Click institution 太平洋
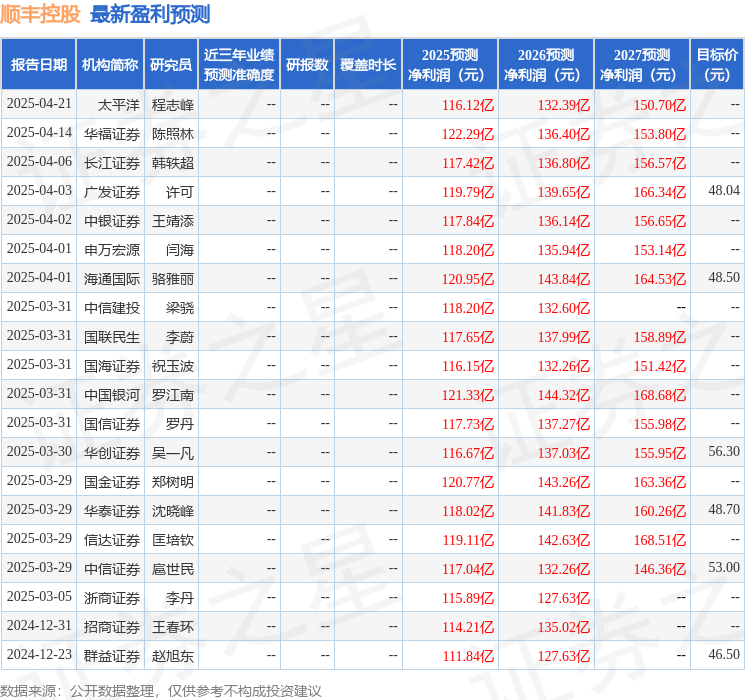This screenshot has width=745, height=700. click(x=119, y=105)
